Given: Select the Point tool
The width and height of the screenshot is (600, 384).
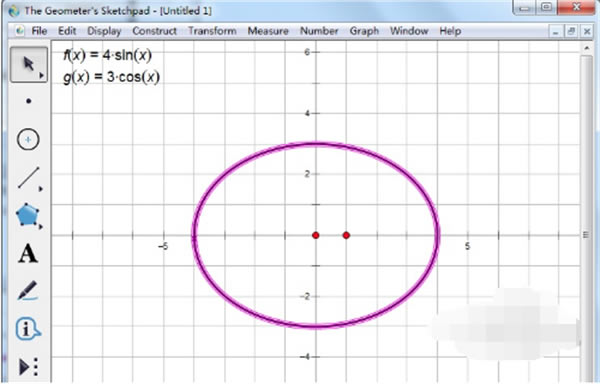Looking at the screenshot, I should [28, 101].
